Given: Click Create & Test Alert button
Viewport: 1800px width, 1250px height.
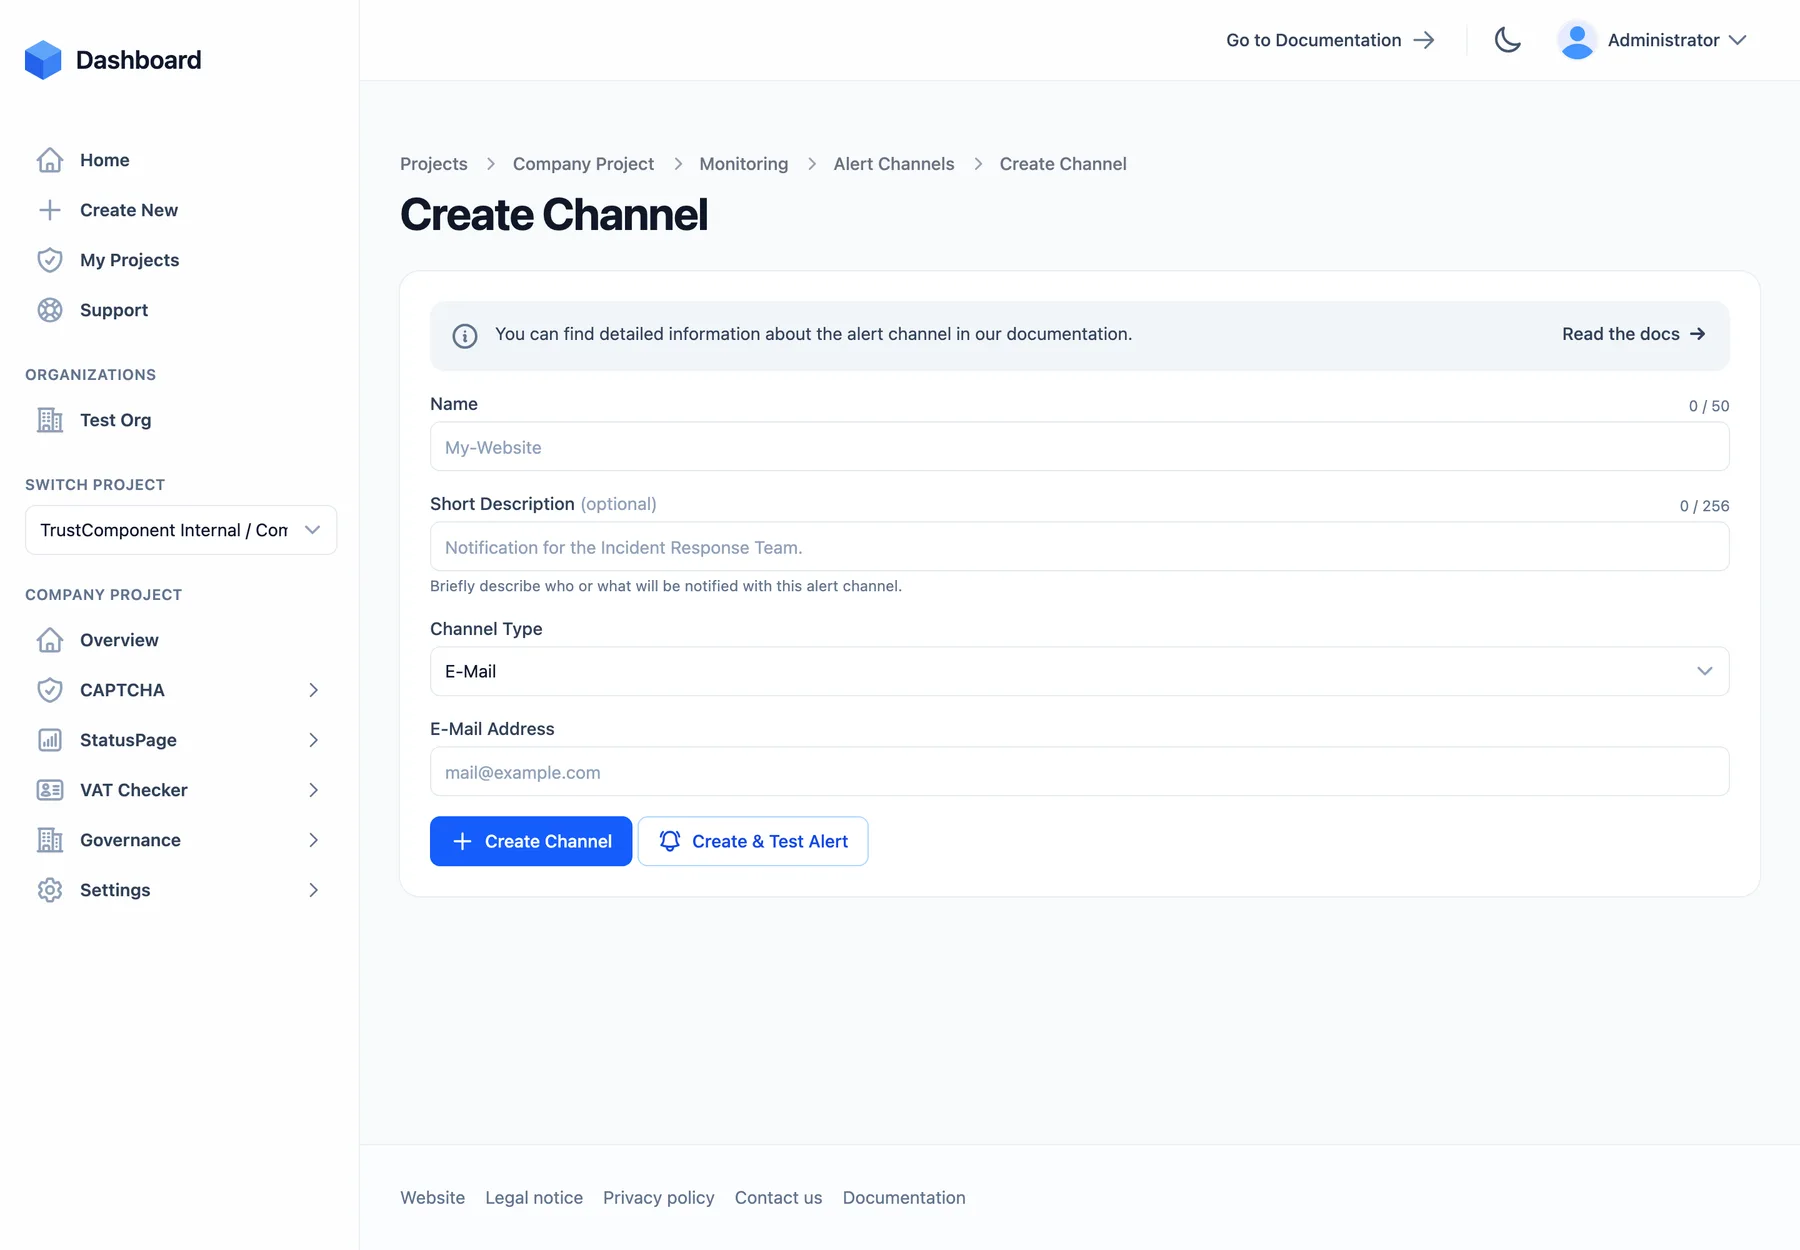Looking at the screenshot, I should [753, 841].
